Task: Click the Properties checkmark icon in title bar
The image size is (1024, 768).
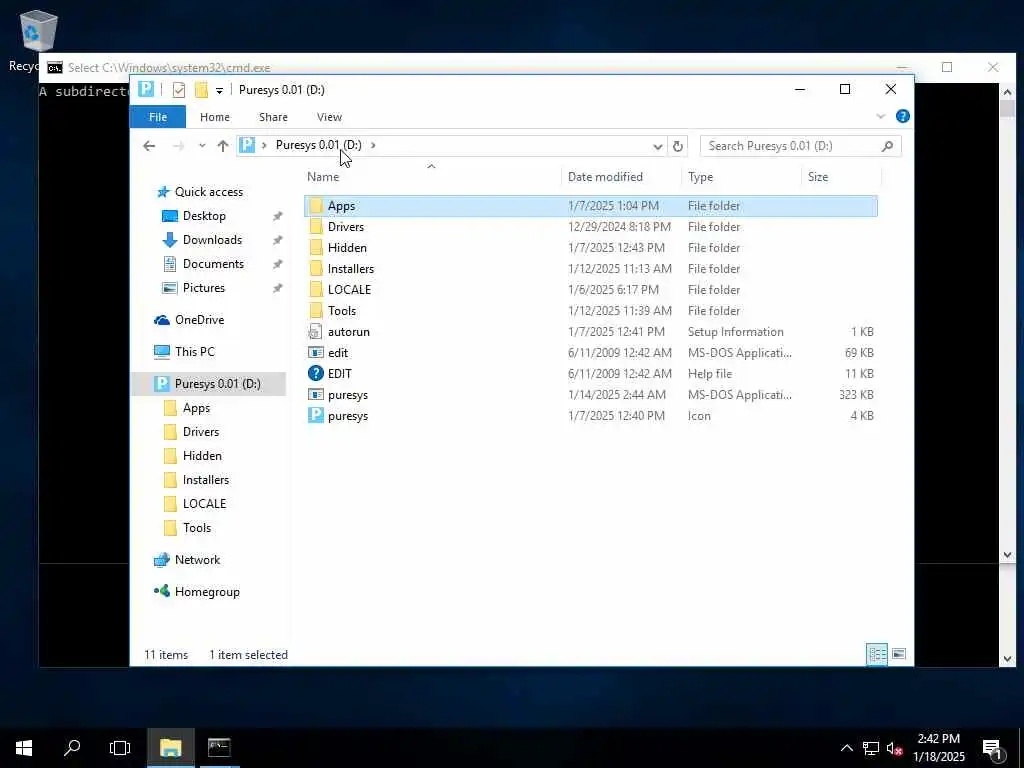Action: click(179, 90)
